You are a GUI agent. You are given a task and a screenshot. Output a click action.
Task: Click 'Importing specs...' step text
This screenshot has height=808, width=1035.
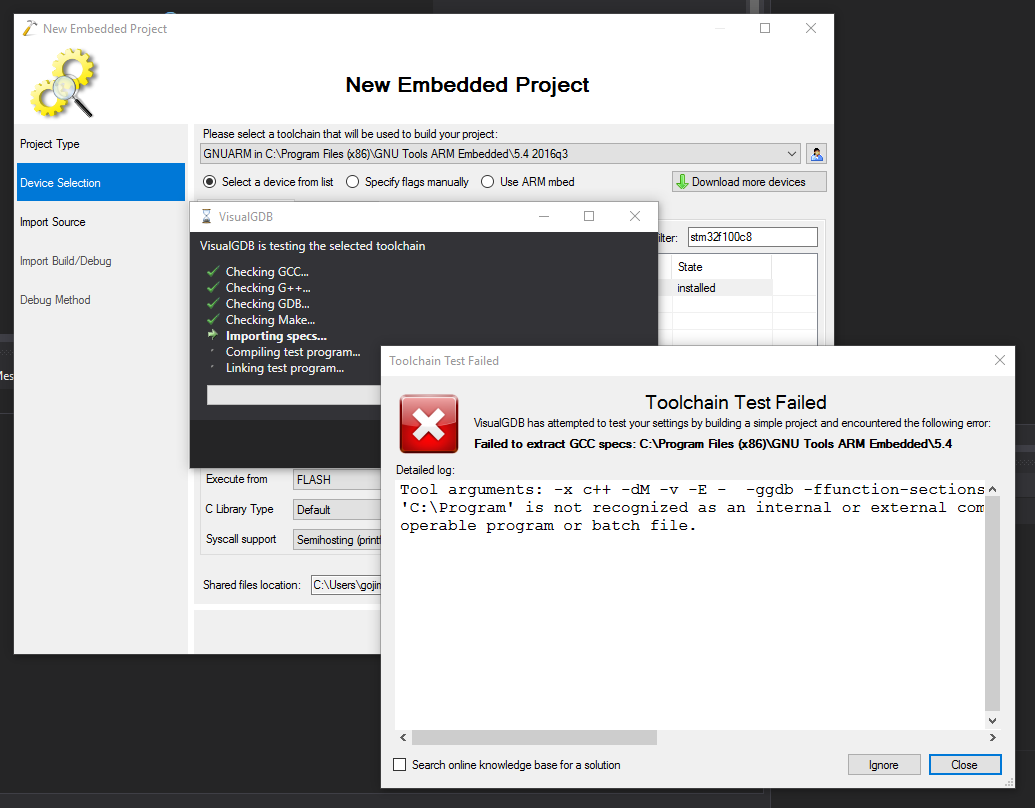pos(276,336)
